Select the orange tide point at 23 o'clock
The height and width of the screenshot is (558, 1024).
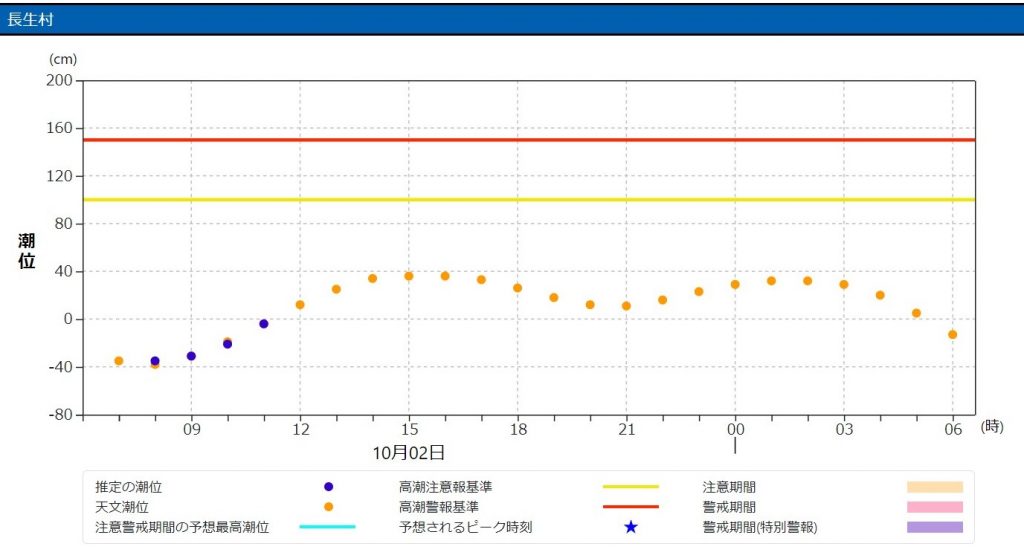pyautogui.click(x=699, y=292)
